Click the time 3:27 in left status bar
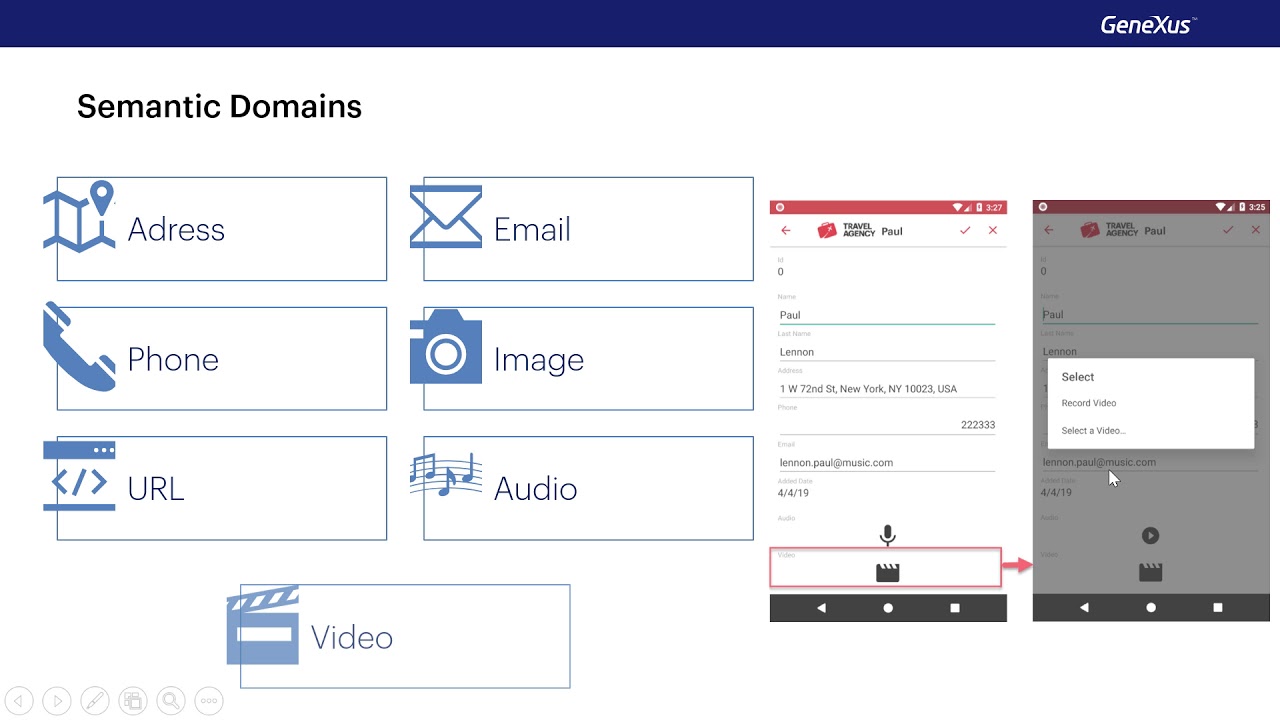 click(x=993, y=208)
